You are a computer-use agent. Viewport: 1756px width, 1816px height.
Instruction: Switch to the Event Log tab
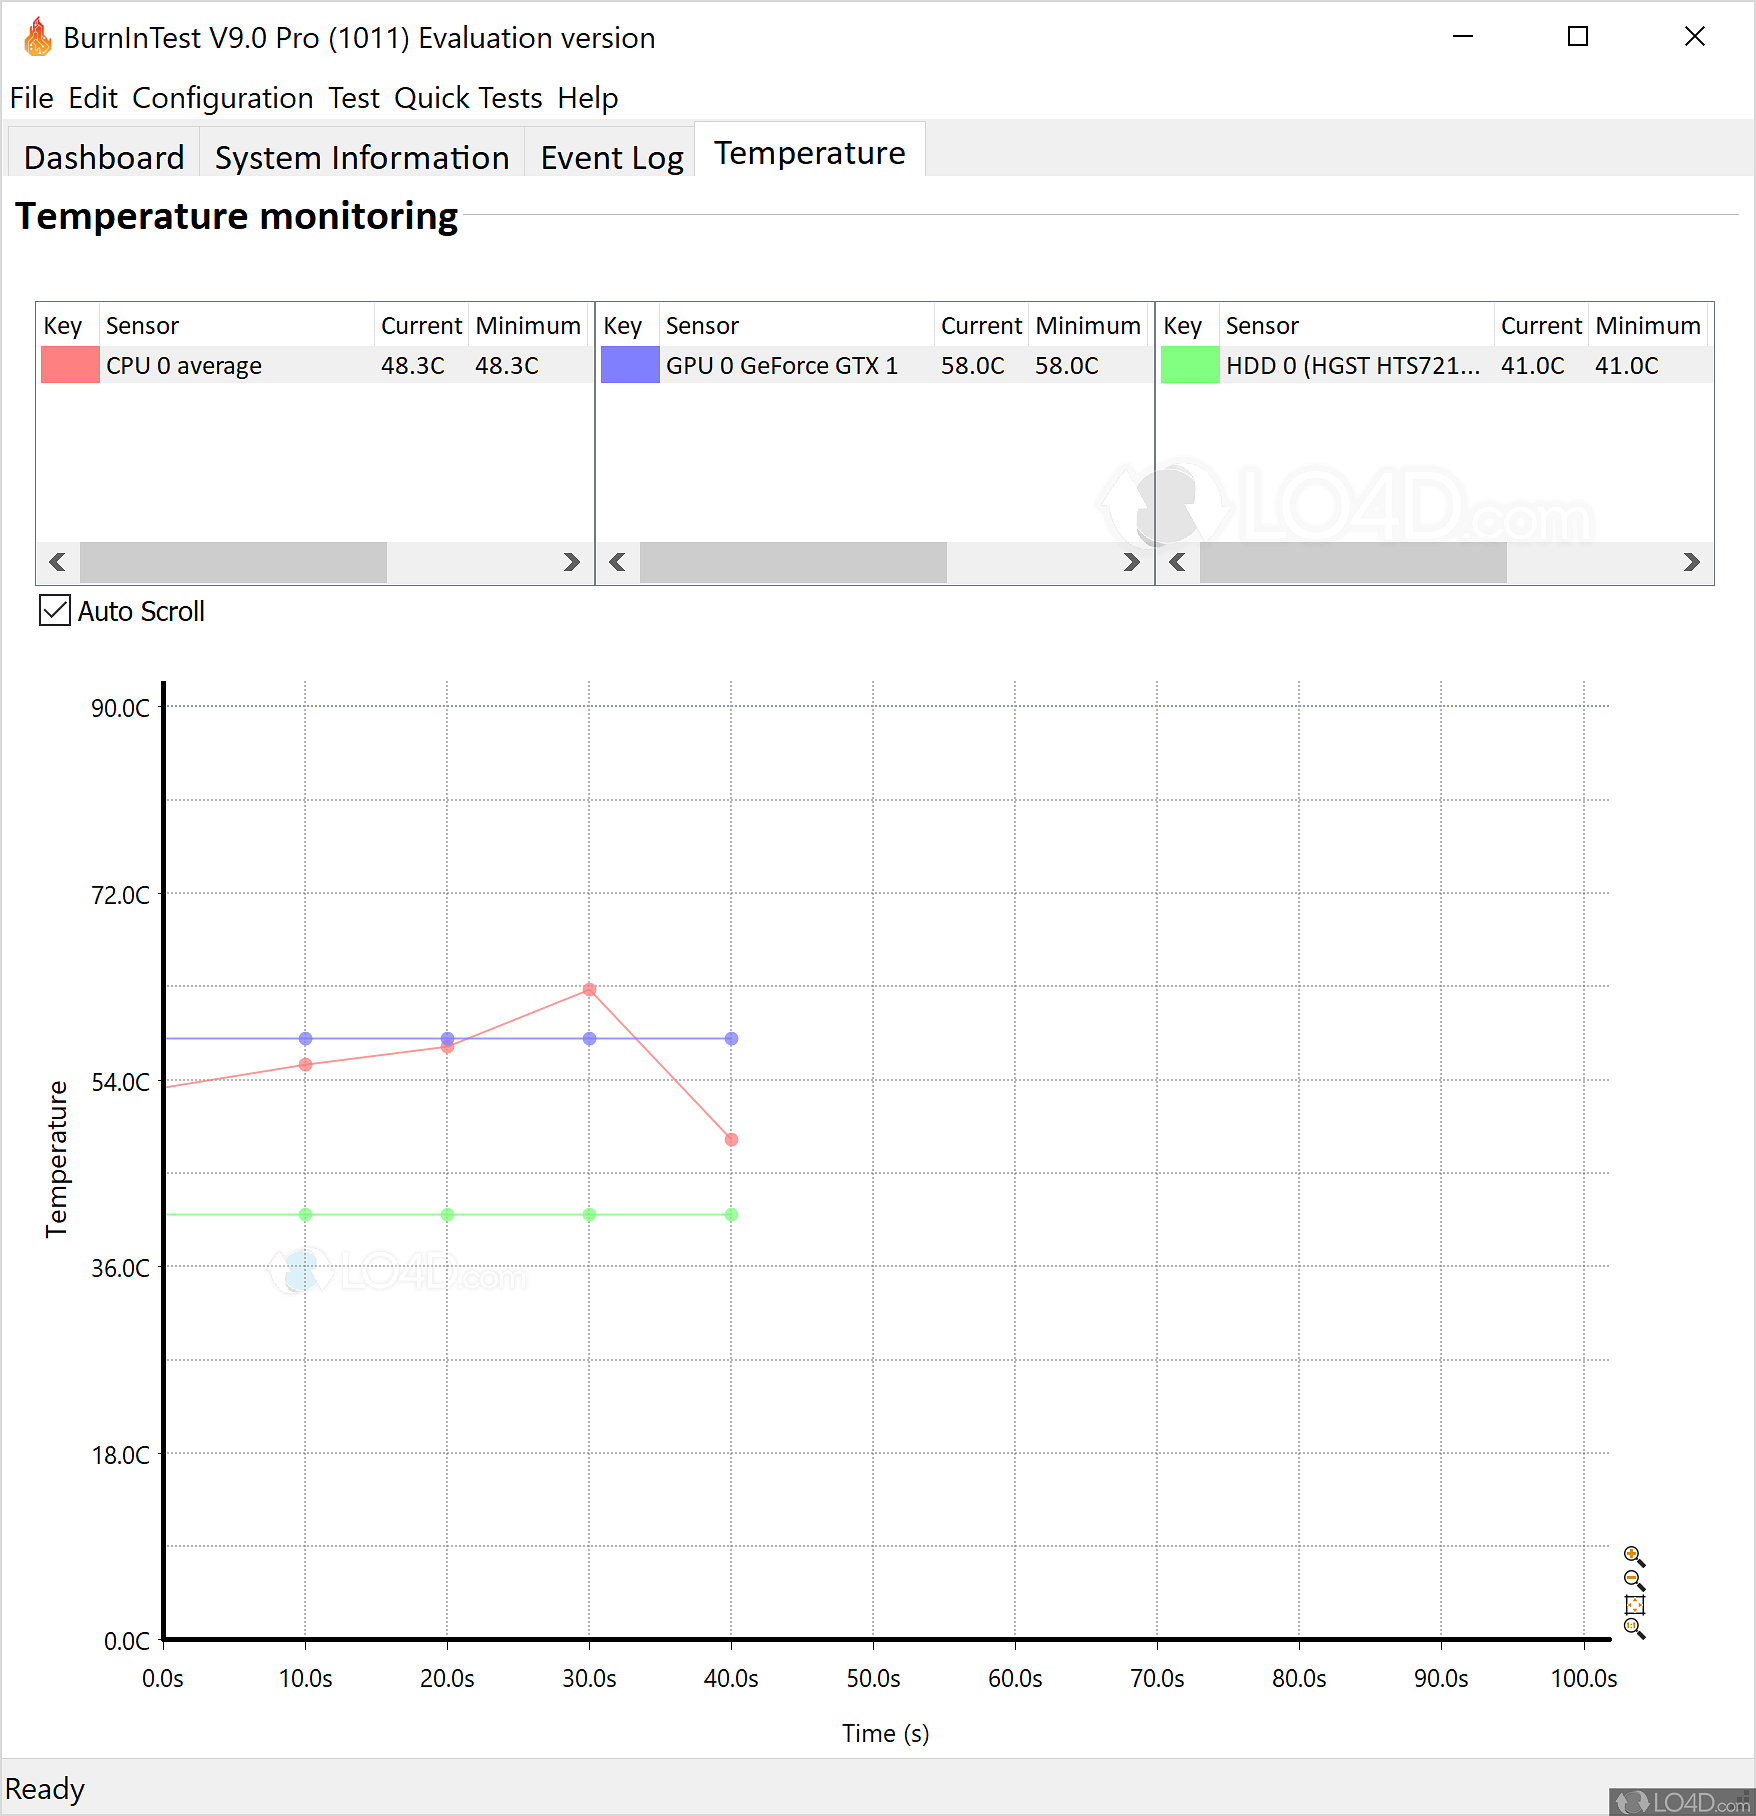(611, 156)
